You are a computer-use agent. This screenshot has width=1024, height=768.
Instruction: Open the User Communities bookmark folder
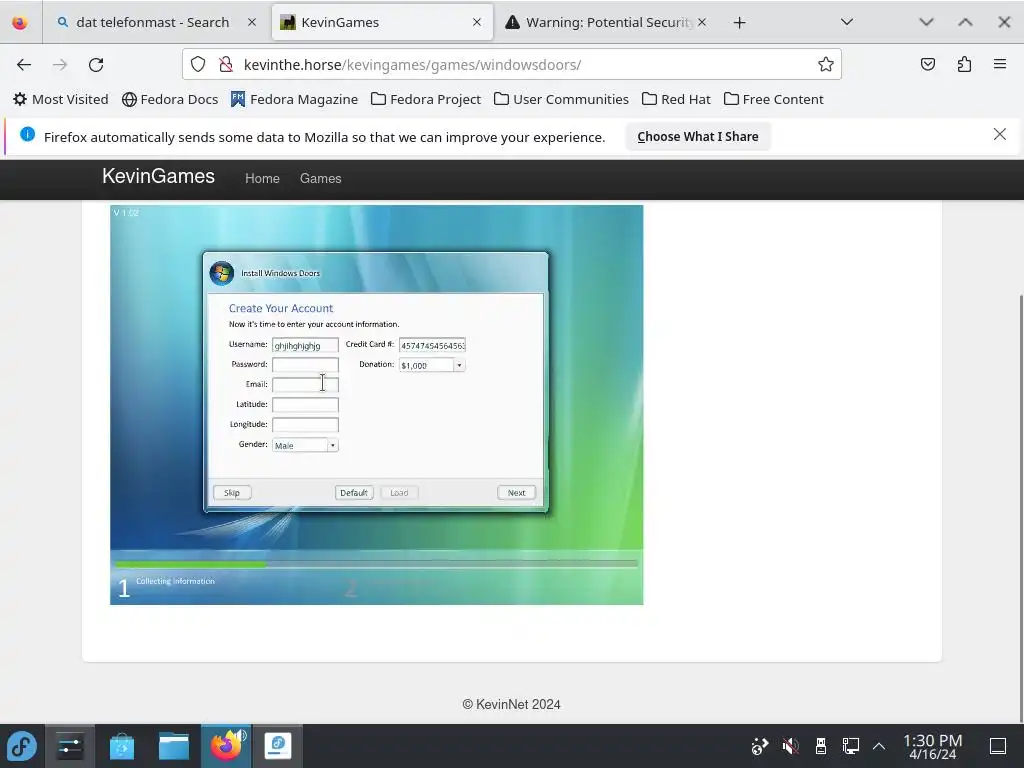[x=561, y=99]
